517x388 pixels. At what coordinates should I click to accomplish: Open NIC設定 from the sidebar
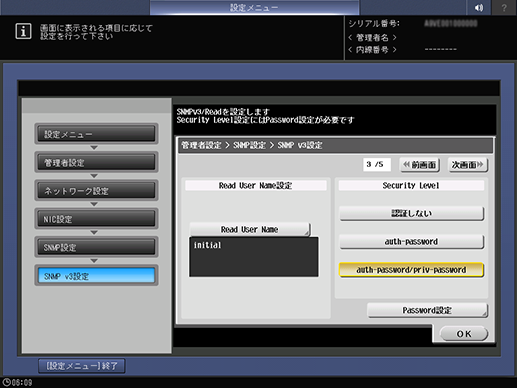(96, 219)
